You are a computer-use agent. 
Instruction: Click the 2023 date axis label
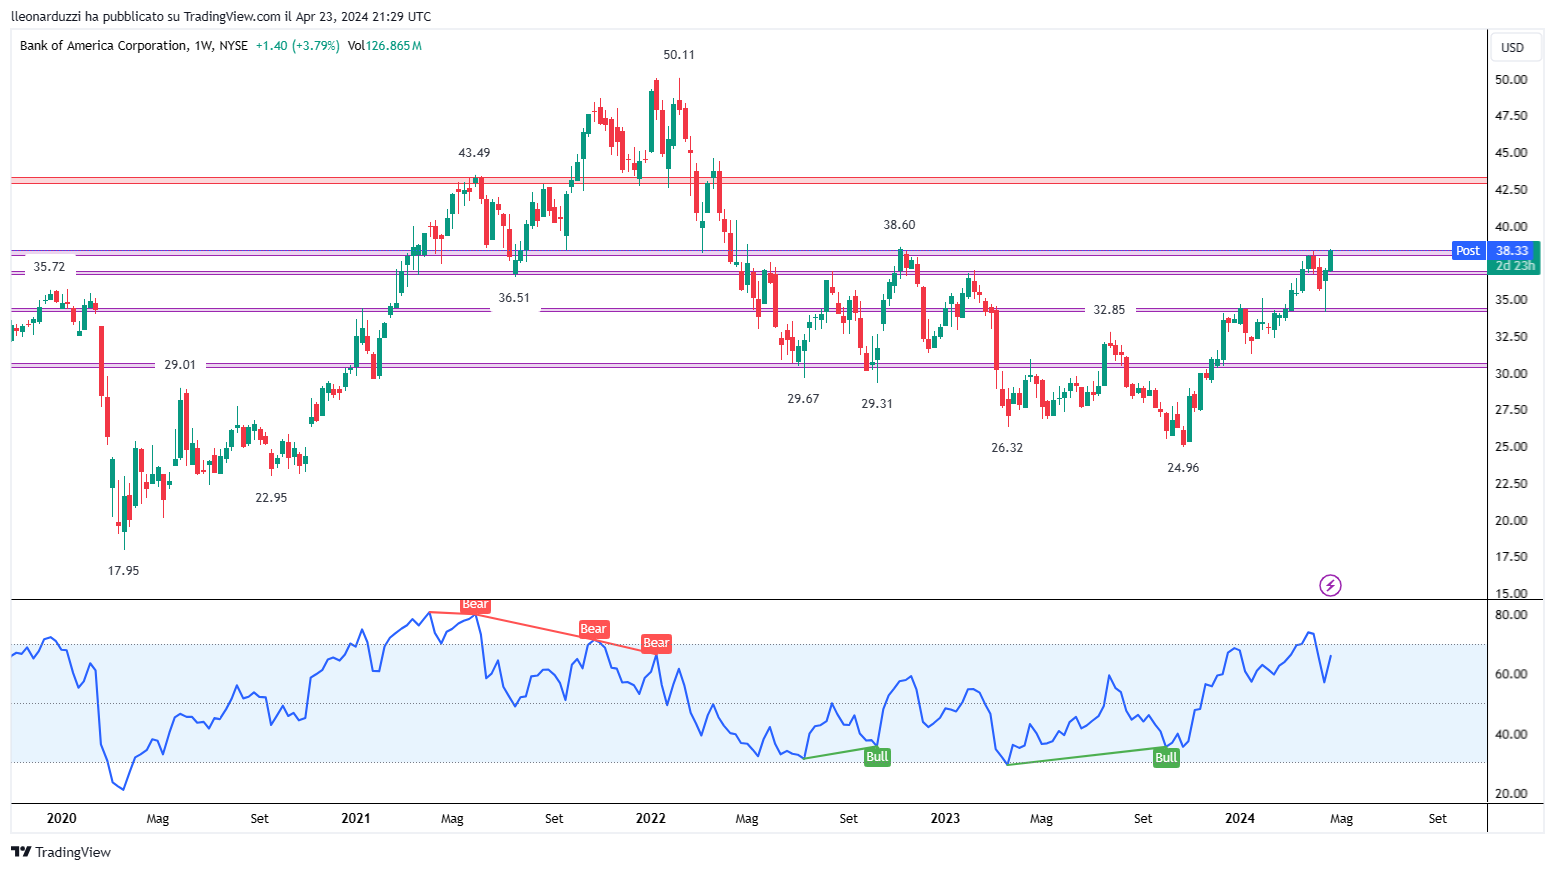[945, 818]
